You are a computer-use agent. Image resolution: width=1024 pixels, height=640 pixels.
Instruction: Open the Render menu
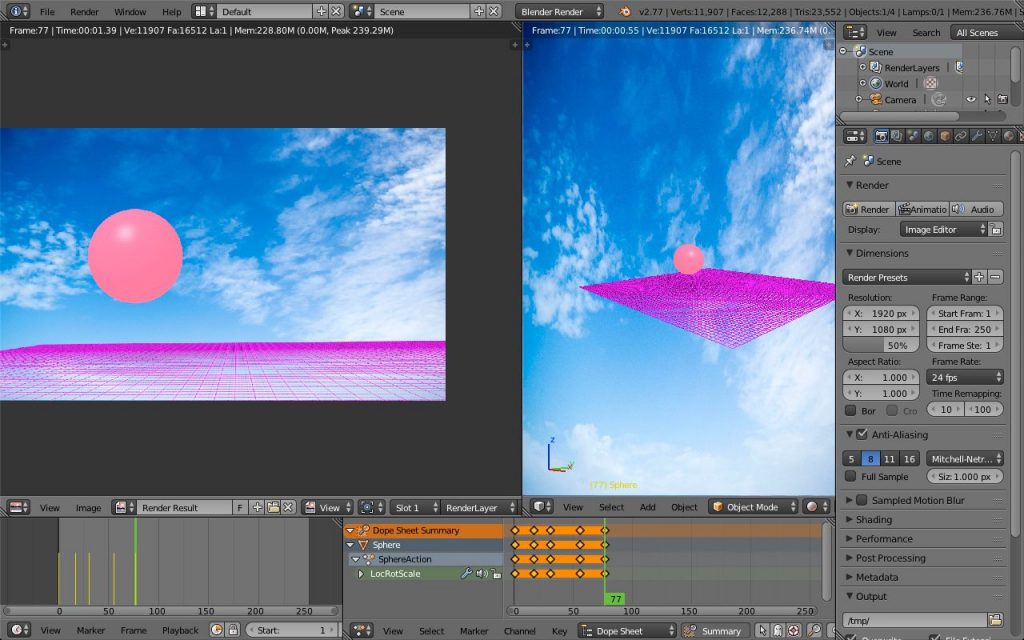point(84,12)
